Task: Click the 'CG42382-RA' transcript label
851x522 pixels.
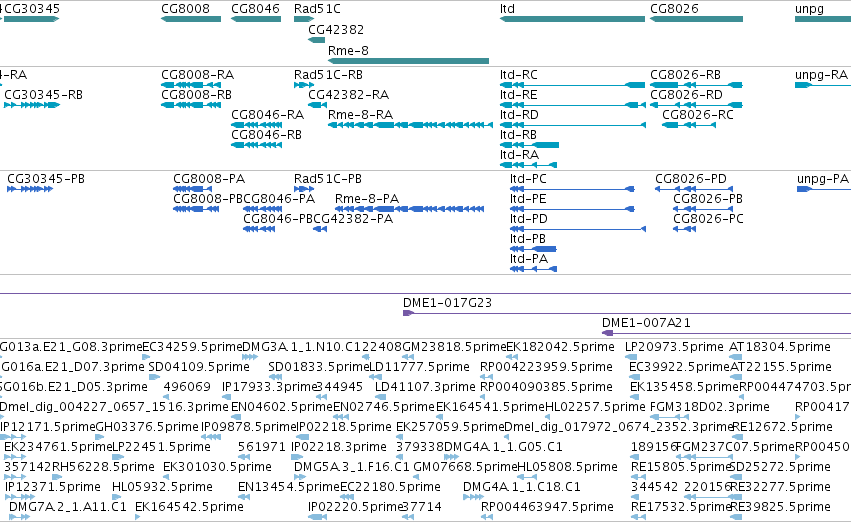Action: point(348,95)
